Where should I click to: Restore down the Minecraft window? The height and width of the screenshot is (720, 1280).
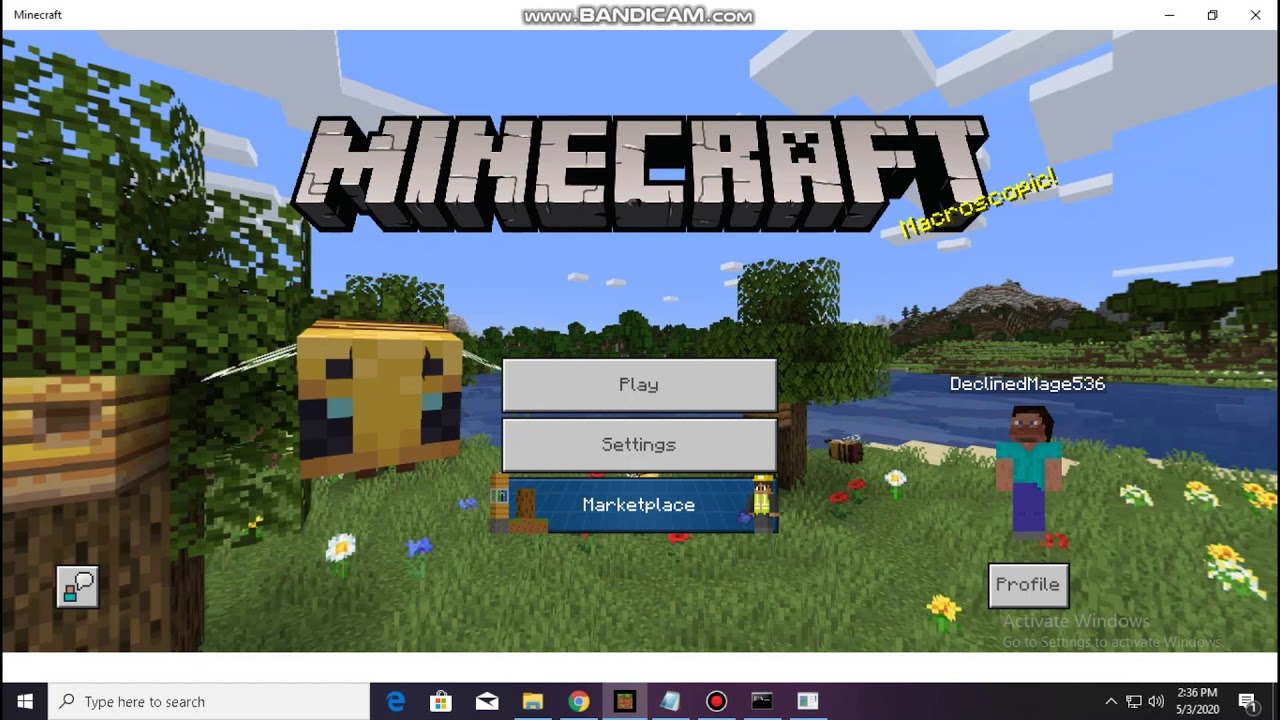coord(1212,15)
